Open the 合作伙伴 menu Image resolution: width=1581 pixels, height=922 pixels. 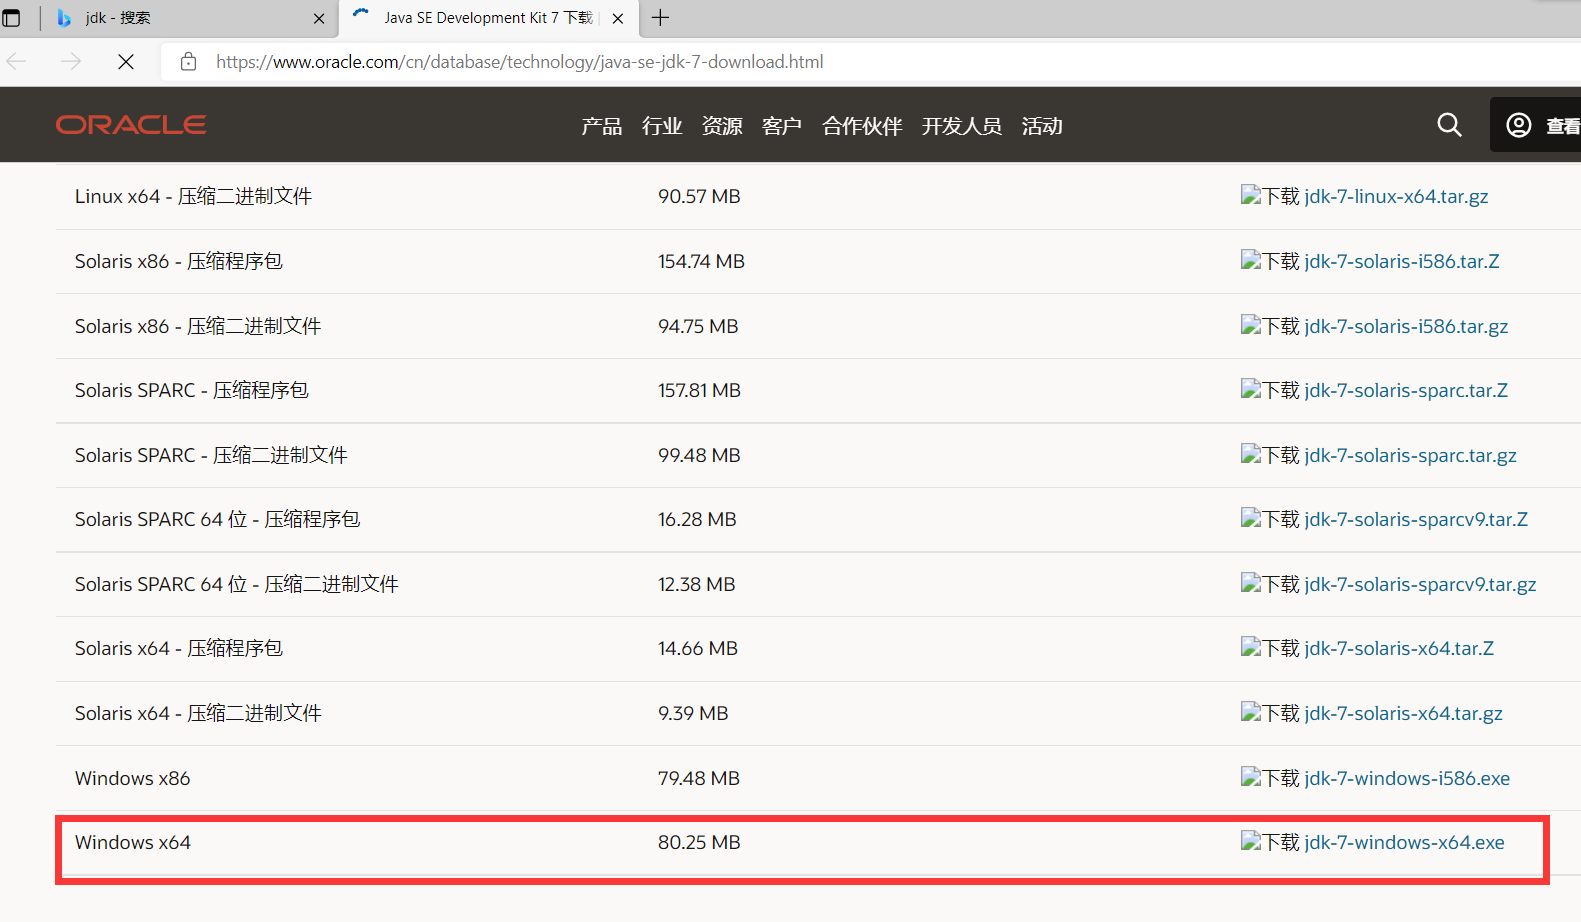pyautogui.click(x=862, y=126)
